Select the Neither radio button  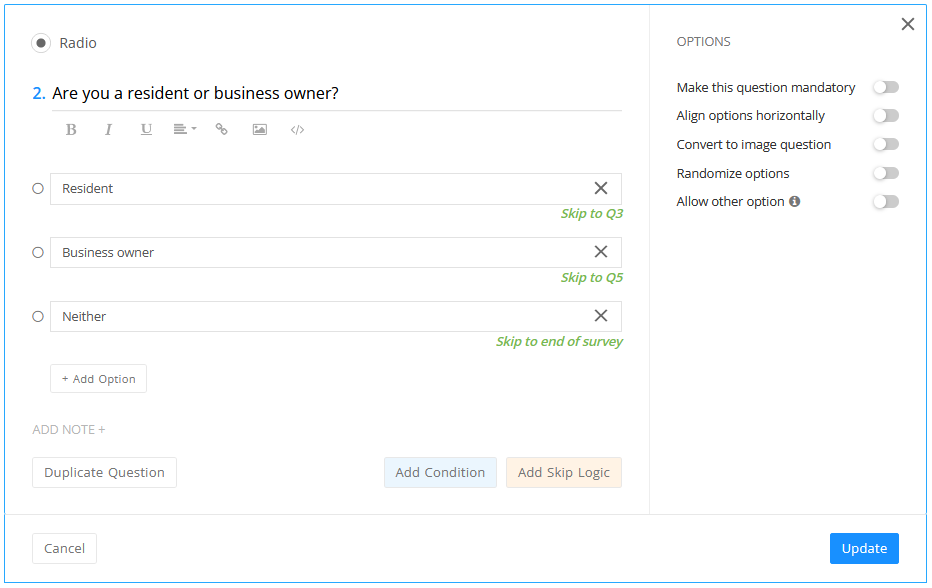coord(38,316)
